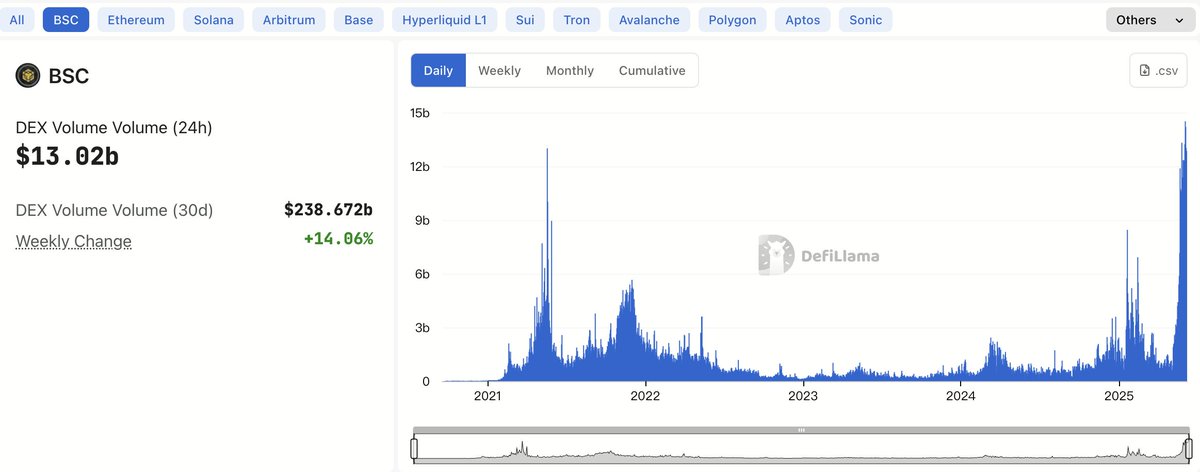1200x472 pixels.
Task: Click the $238.672b 30d volume value
Action: pos(328,210)
